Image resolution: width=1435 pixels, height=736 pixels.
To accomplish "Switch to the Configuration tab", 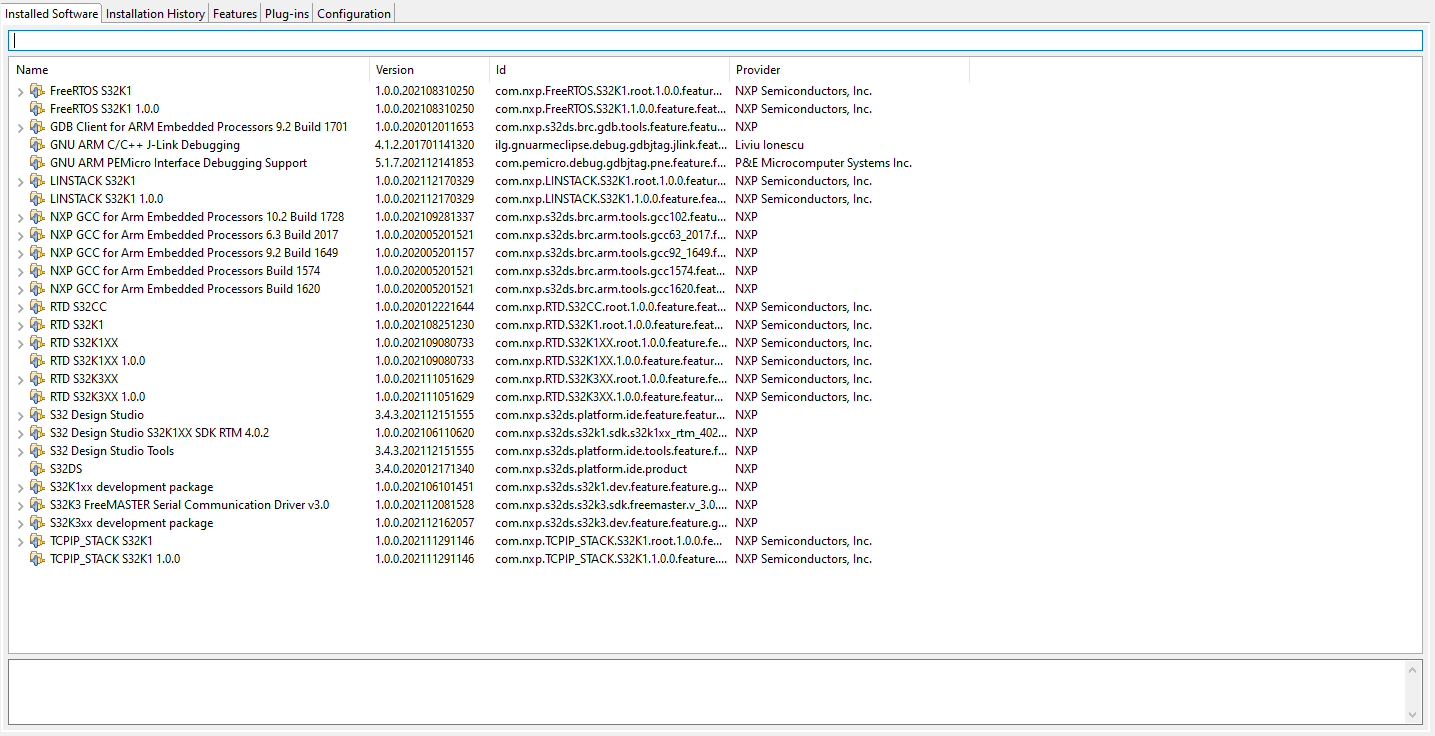I will 353,13.
